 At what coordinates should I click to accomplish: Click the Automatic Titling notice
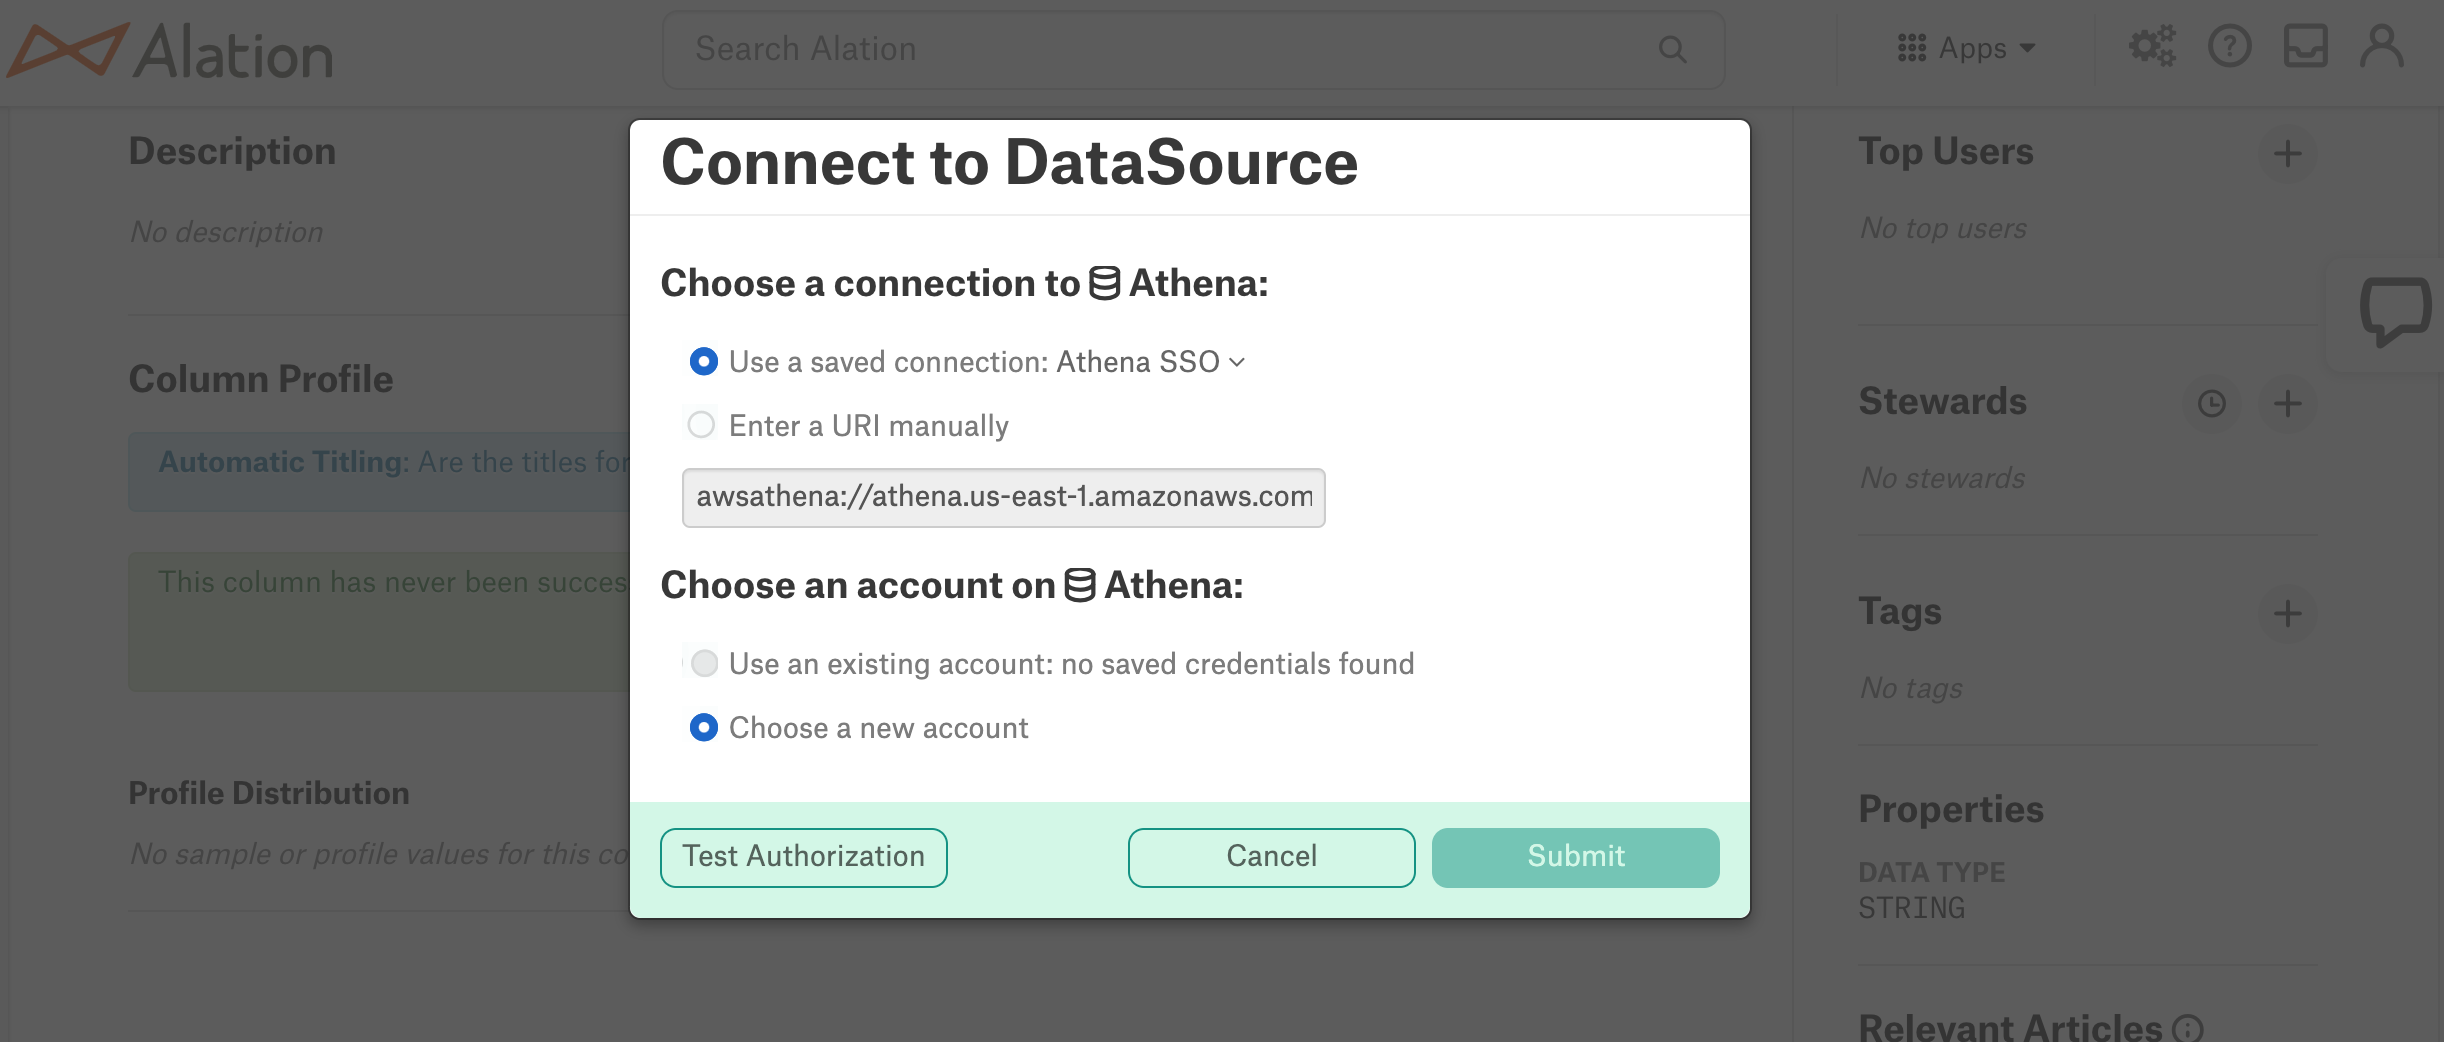click(x=380, y=471)
